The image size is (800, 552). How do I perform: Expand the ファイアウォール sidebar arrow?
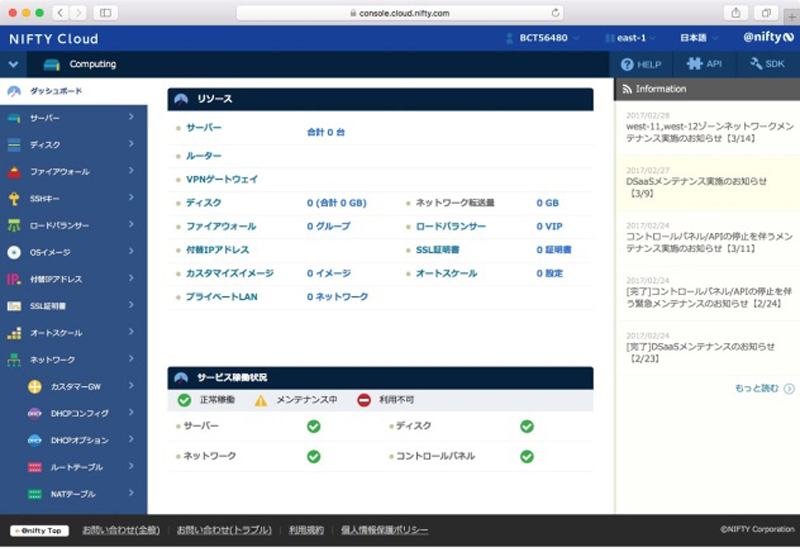click(131, 171)
